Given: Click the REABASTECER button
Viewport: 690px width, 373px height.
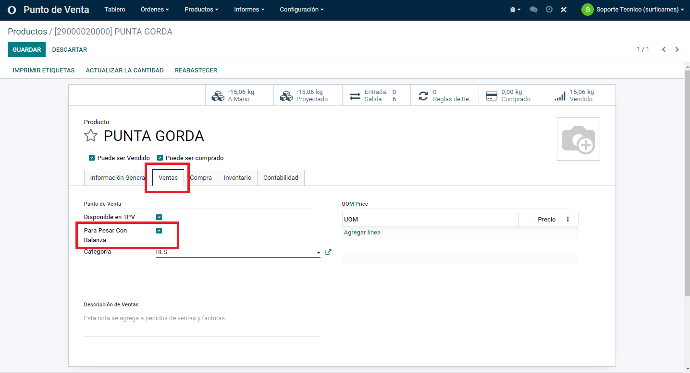Looking at the screenshot, I should pyautogui.click(x=196, y=70).
